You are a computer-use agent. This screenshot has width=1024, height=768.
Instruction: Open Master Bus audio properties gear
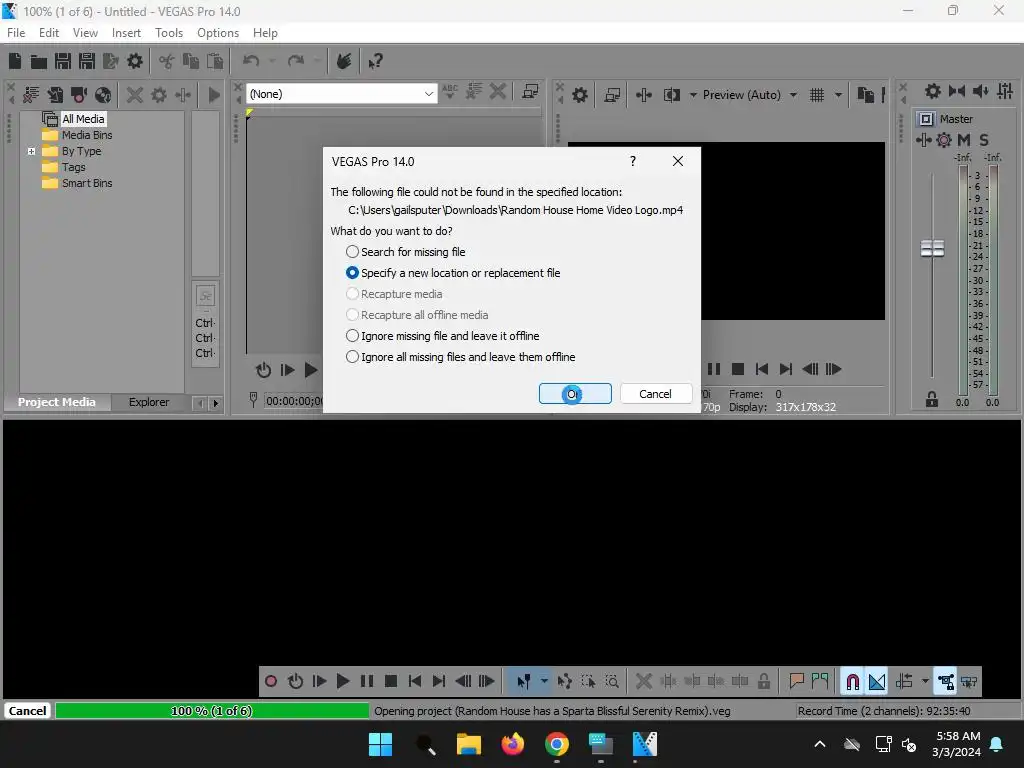pyautogui.click(x=933, y=91)
